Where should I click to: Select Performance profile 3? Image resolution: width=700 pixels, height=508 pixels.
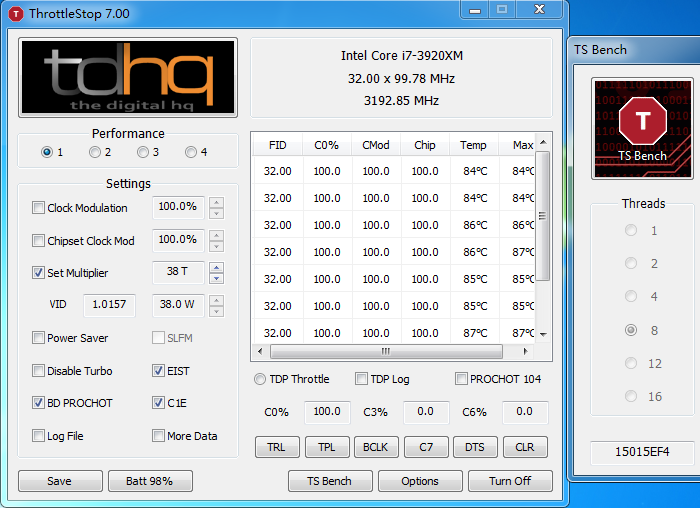(x=143, y=152)
